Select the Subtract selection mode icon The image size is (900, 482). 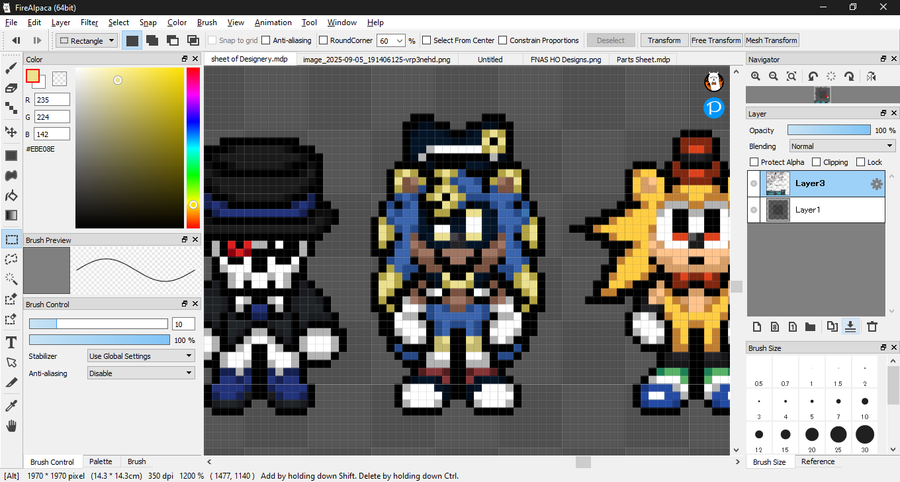point(173,40)
